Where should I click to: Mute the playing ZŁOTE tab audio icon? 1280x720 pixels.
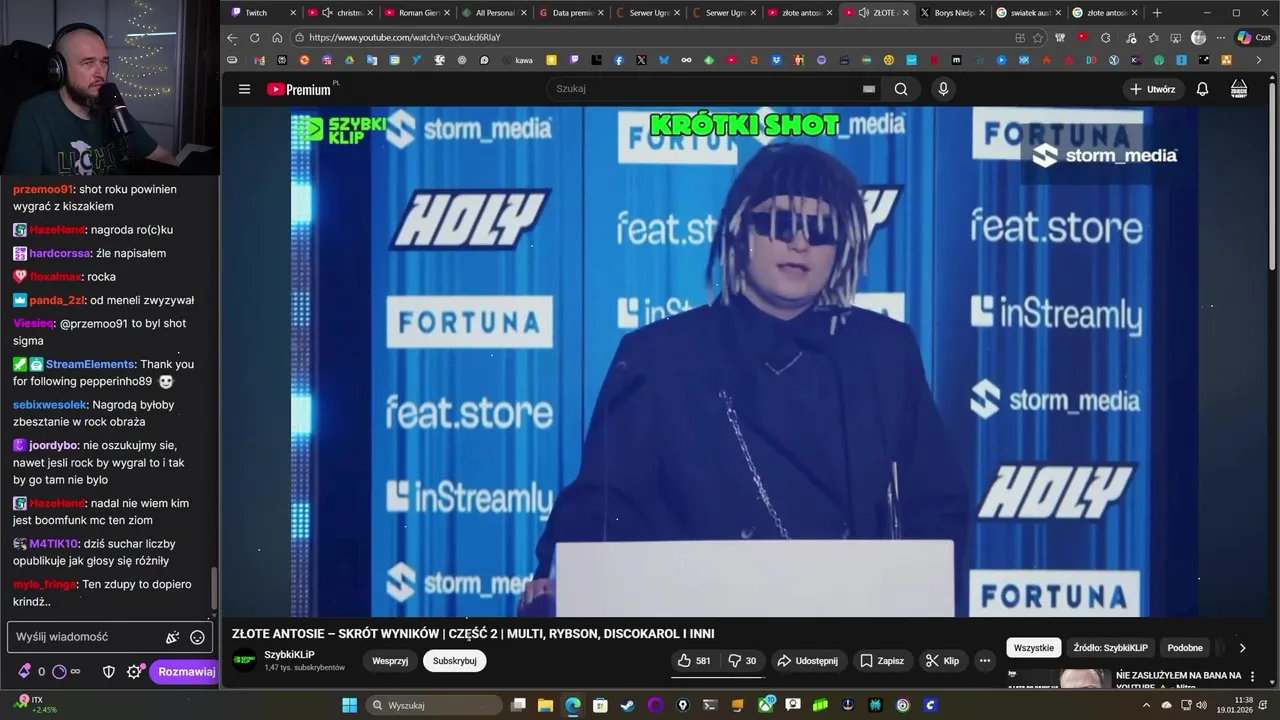pos(863,13)
